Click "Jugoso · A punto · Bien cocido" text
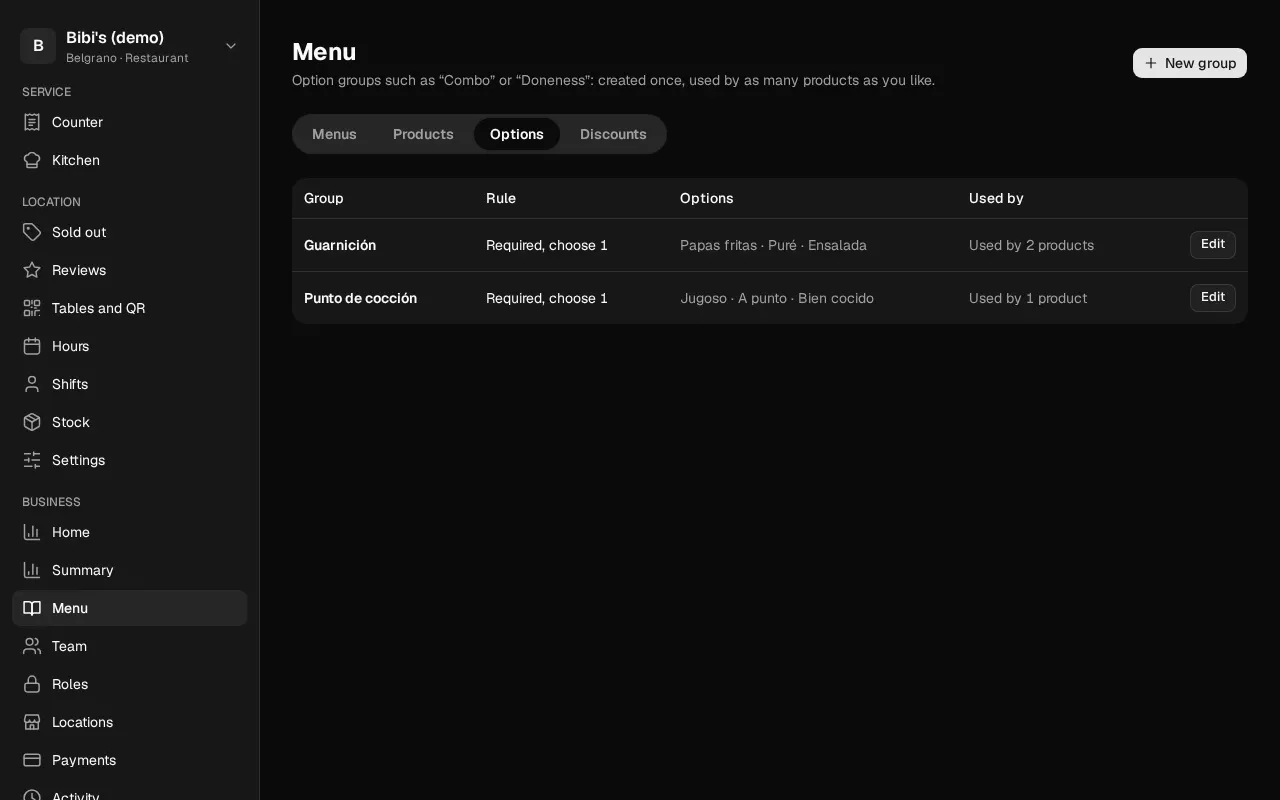The height and width of the screenshot is (800, 1280). click(x=777, y=298)
